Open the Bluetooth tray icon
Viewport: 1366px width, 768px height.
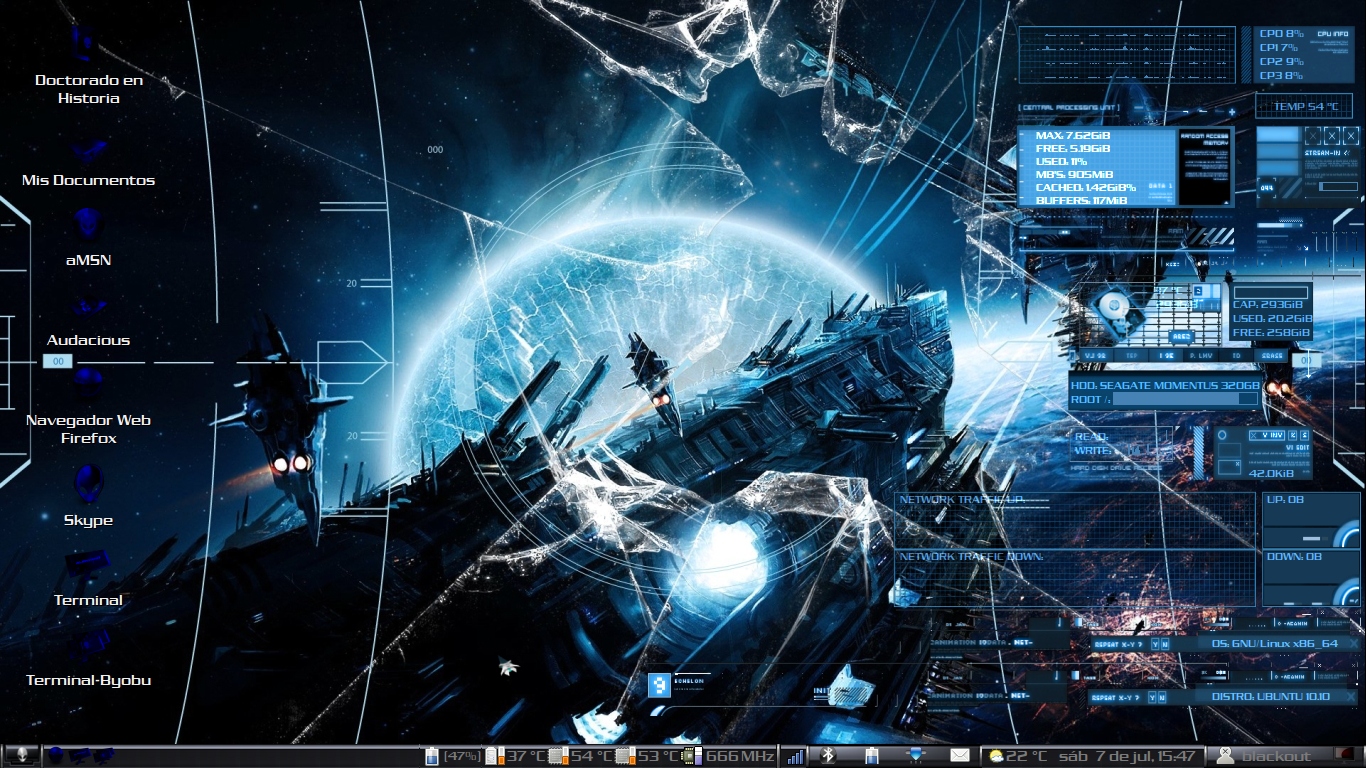(828, 755)
